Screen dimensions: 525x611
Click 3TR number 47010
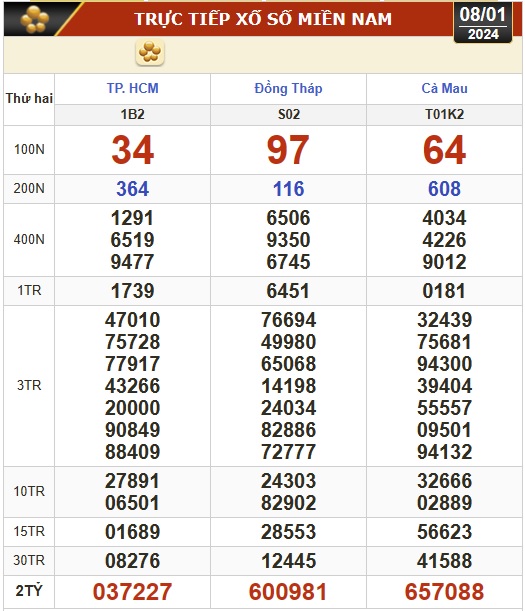[x=133, y=320]
